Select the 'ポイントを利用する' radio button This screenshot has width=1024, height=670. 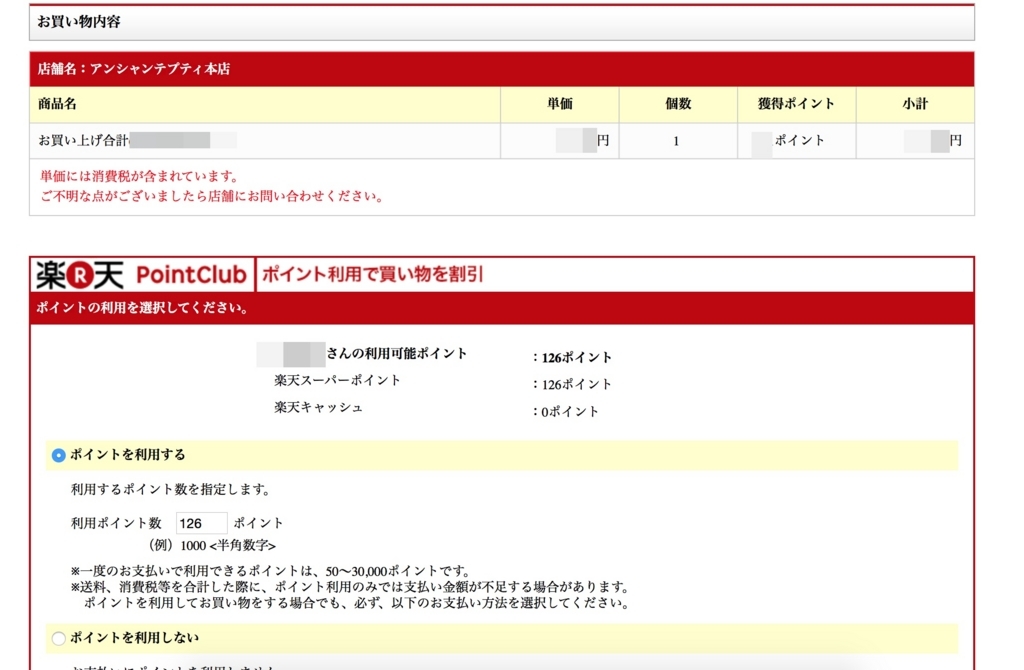pyautogui.click(x=58, y=455)
